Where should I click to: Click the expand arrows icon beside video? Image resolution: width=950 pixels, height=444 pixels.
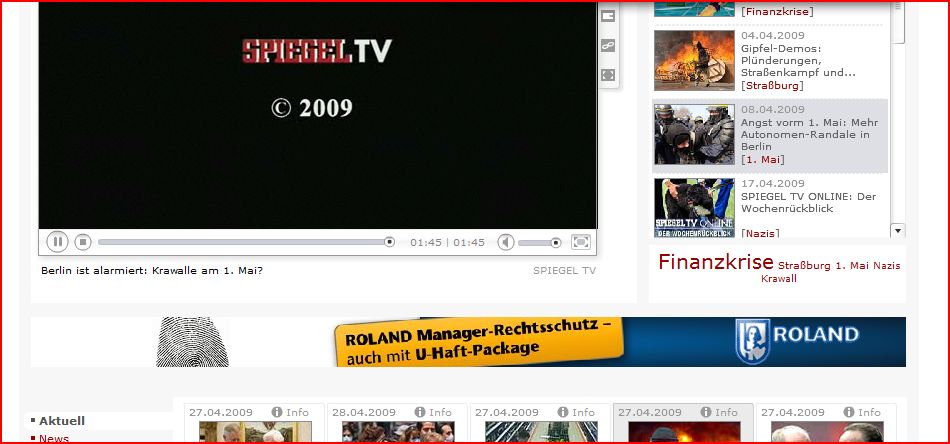[608, 75]
